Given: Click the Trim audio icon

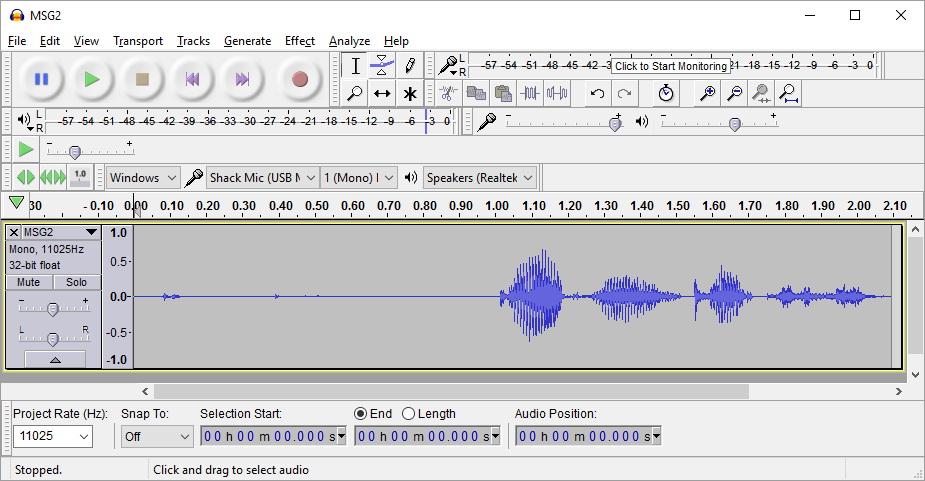Looking at the screenshot, I should click(x=530, y=93).
